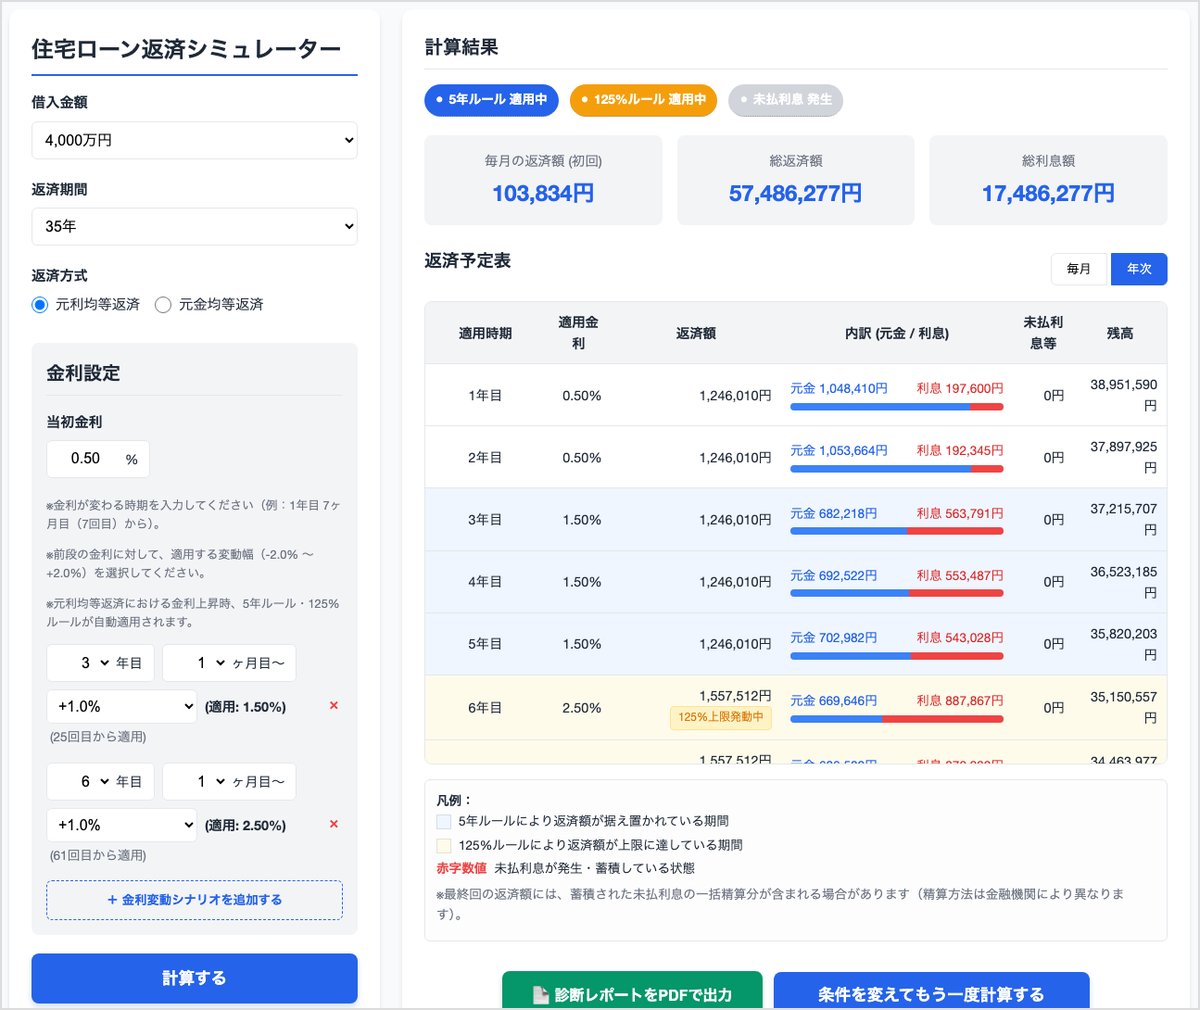Click the 赤字数値 legend label
Viewport: 1200px width, 1010px height.
coord(461,868)
